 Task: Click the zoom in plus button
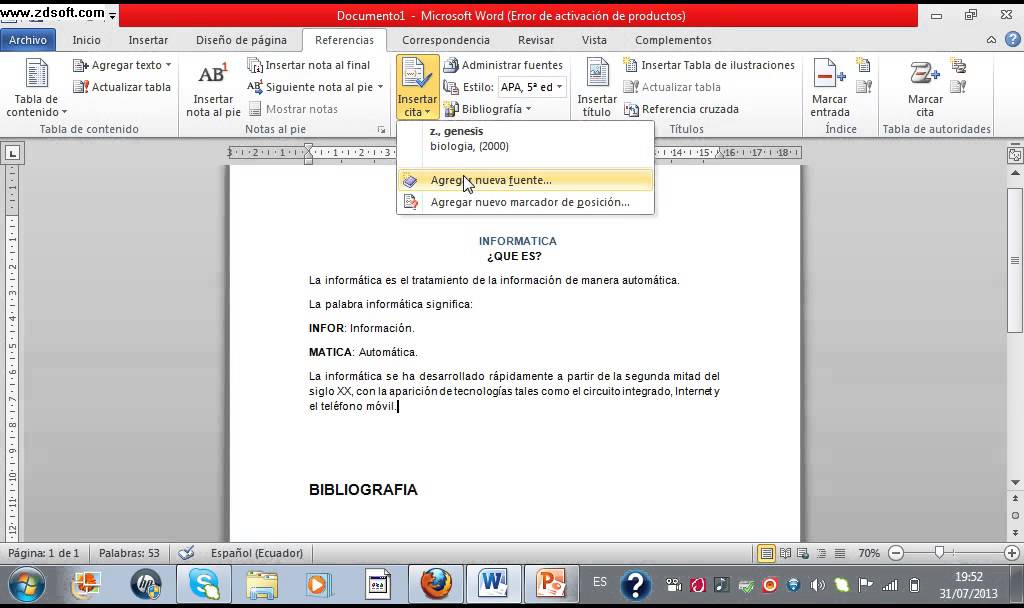point(1012,553)
